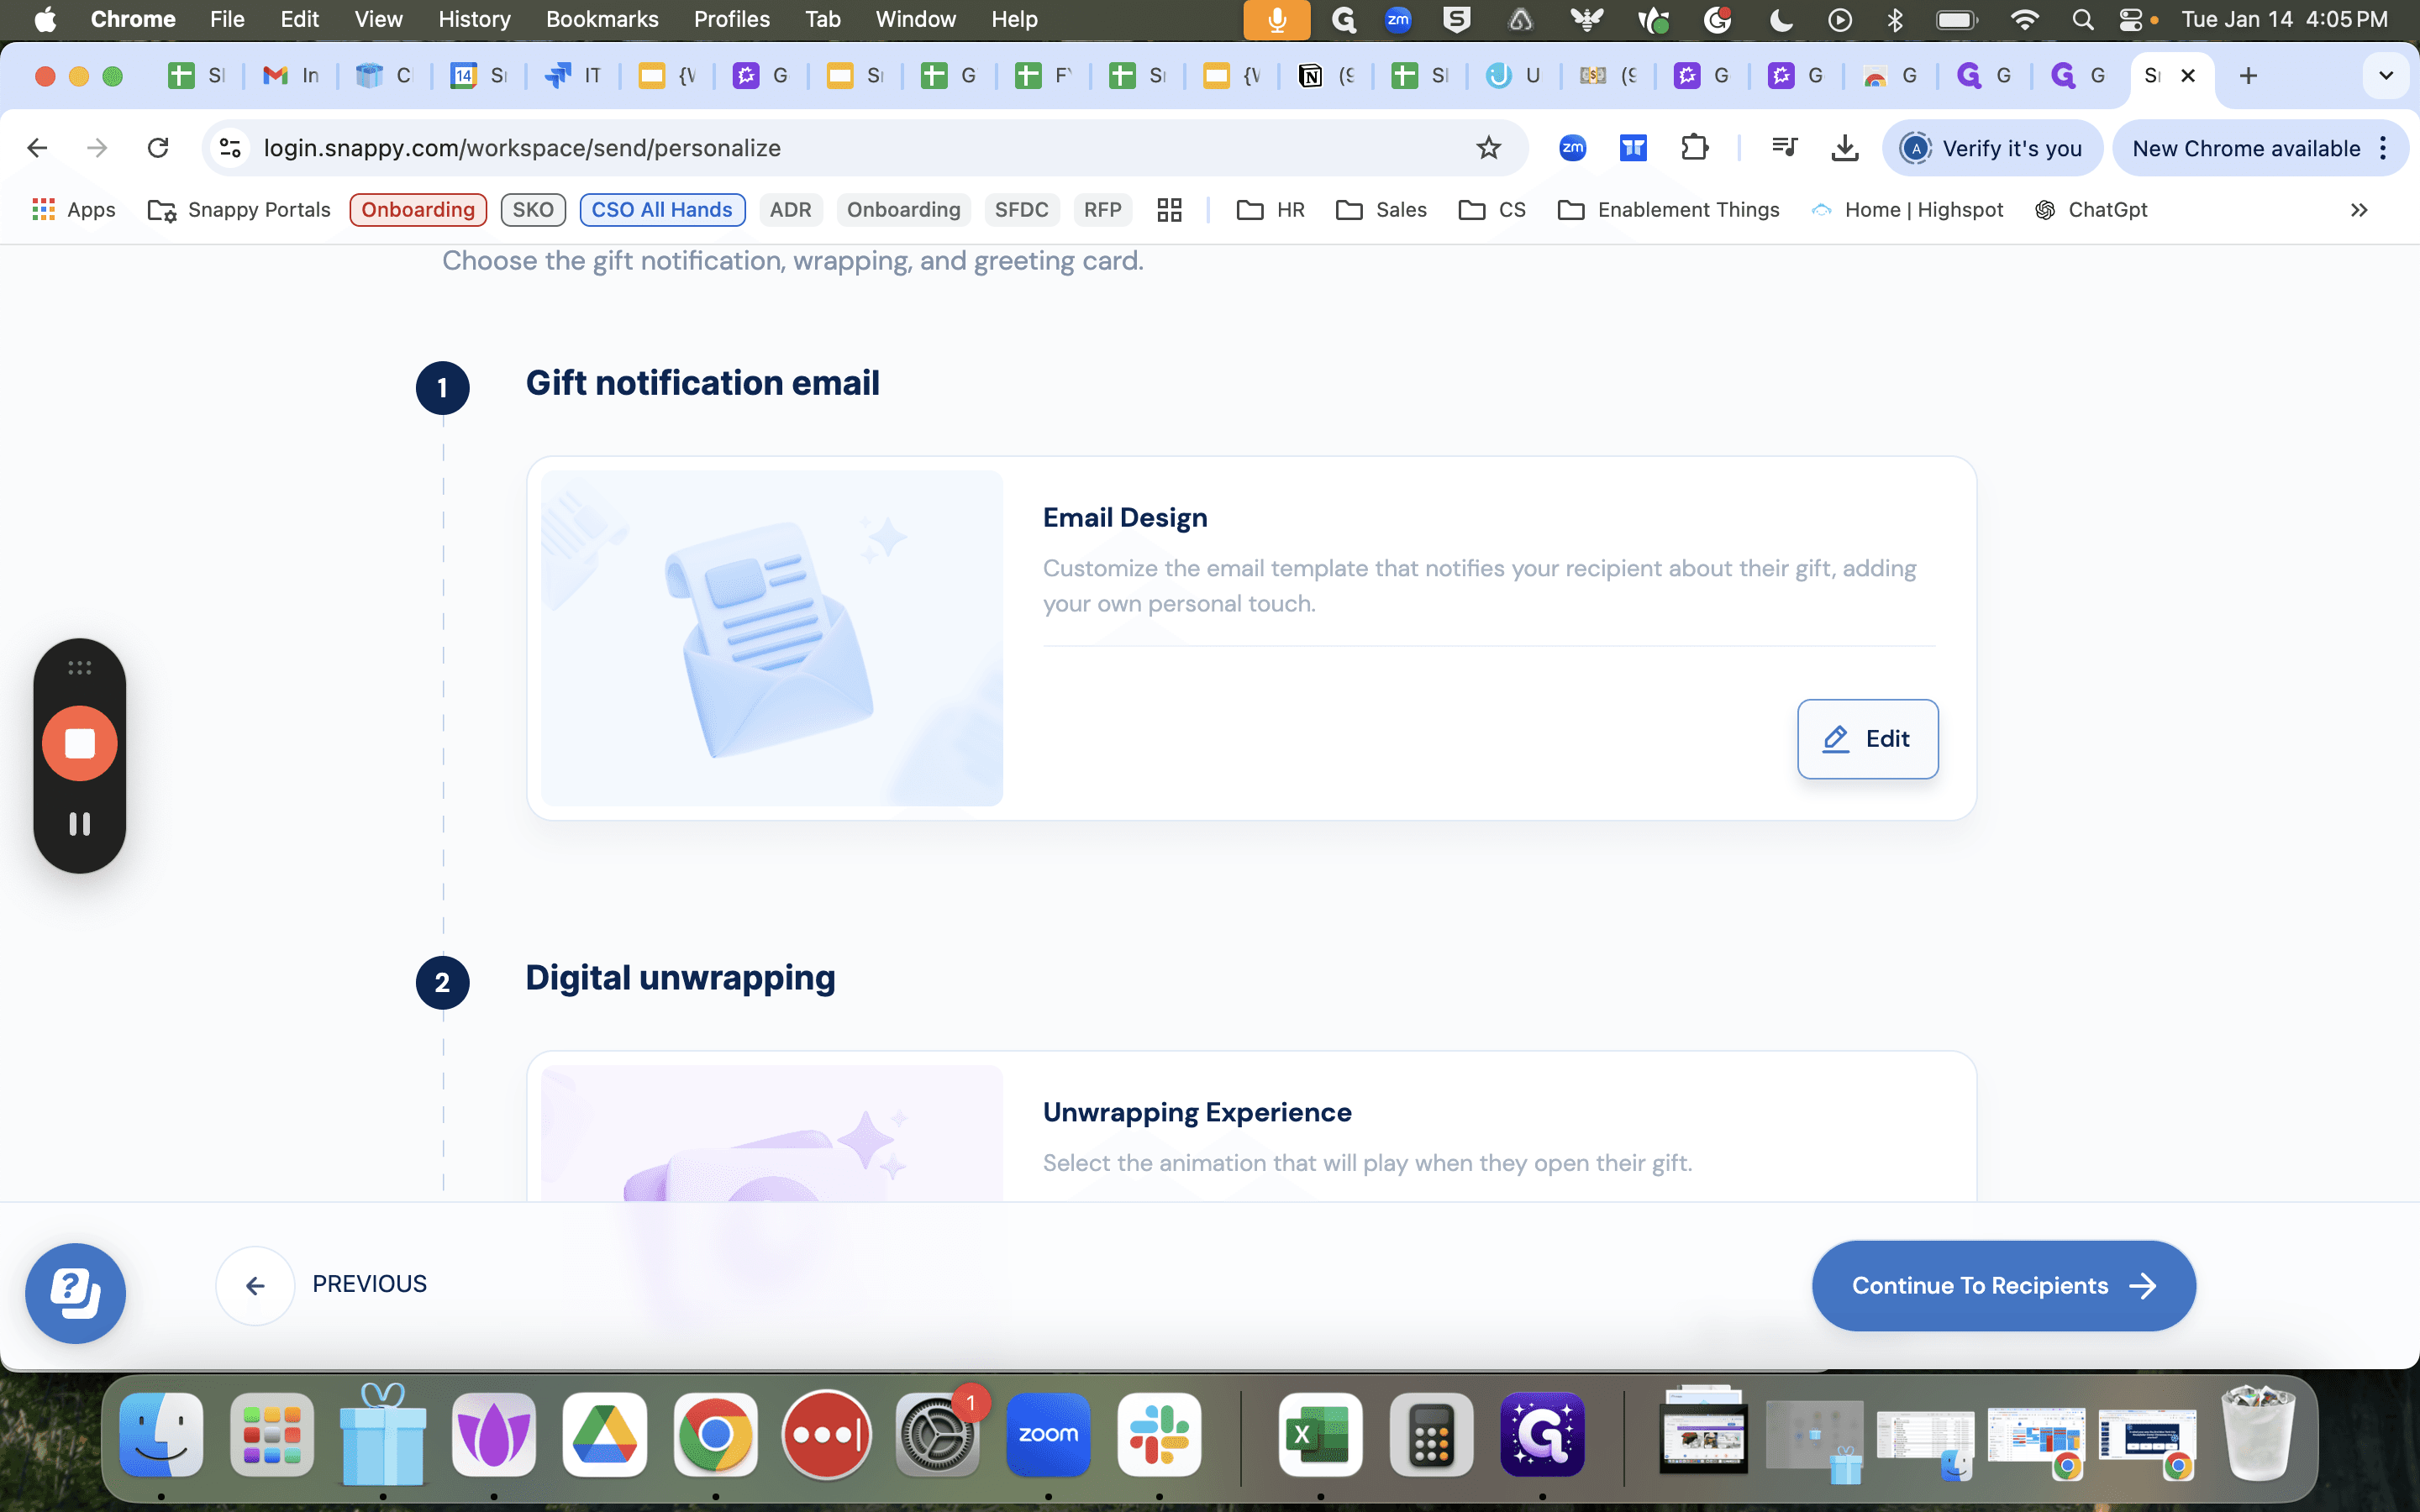
Task: Open Excel from the Dock
Action: coord(1320,1434)
